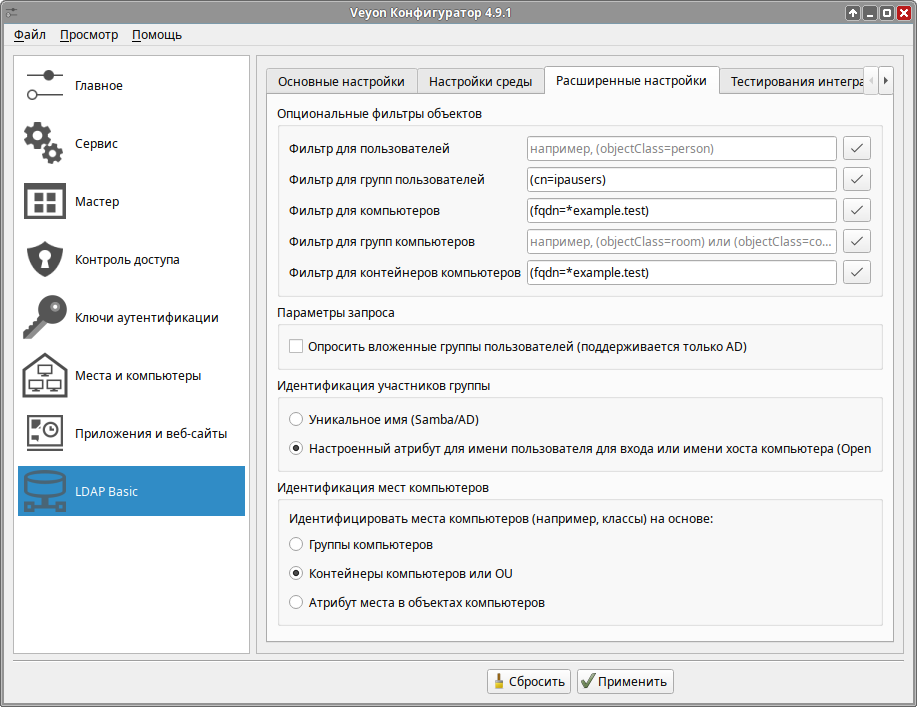Image resolution: width=917 pixels, height=707 pixels.
Task: Test the user groups filter checkmark
Action: 857,180
